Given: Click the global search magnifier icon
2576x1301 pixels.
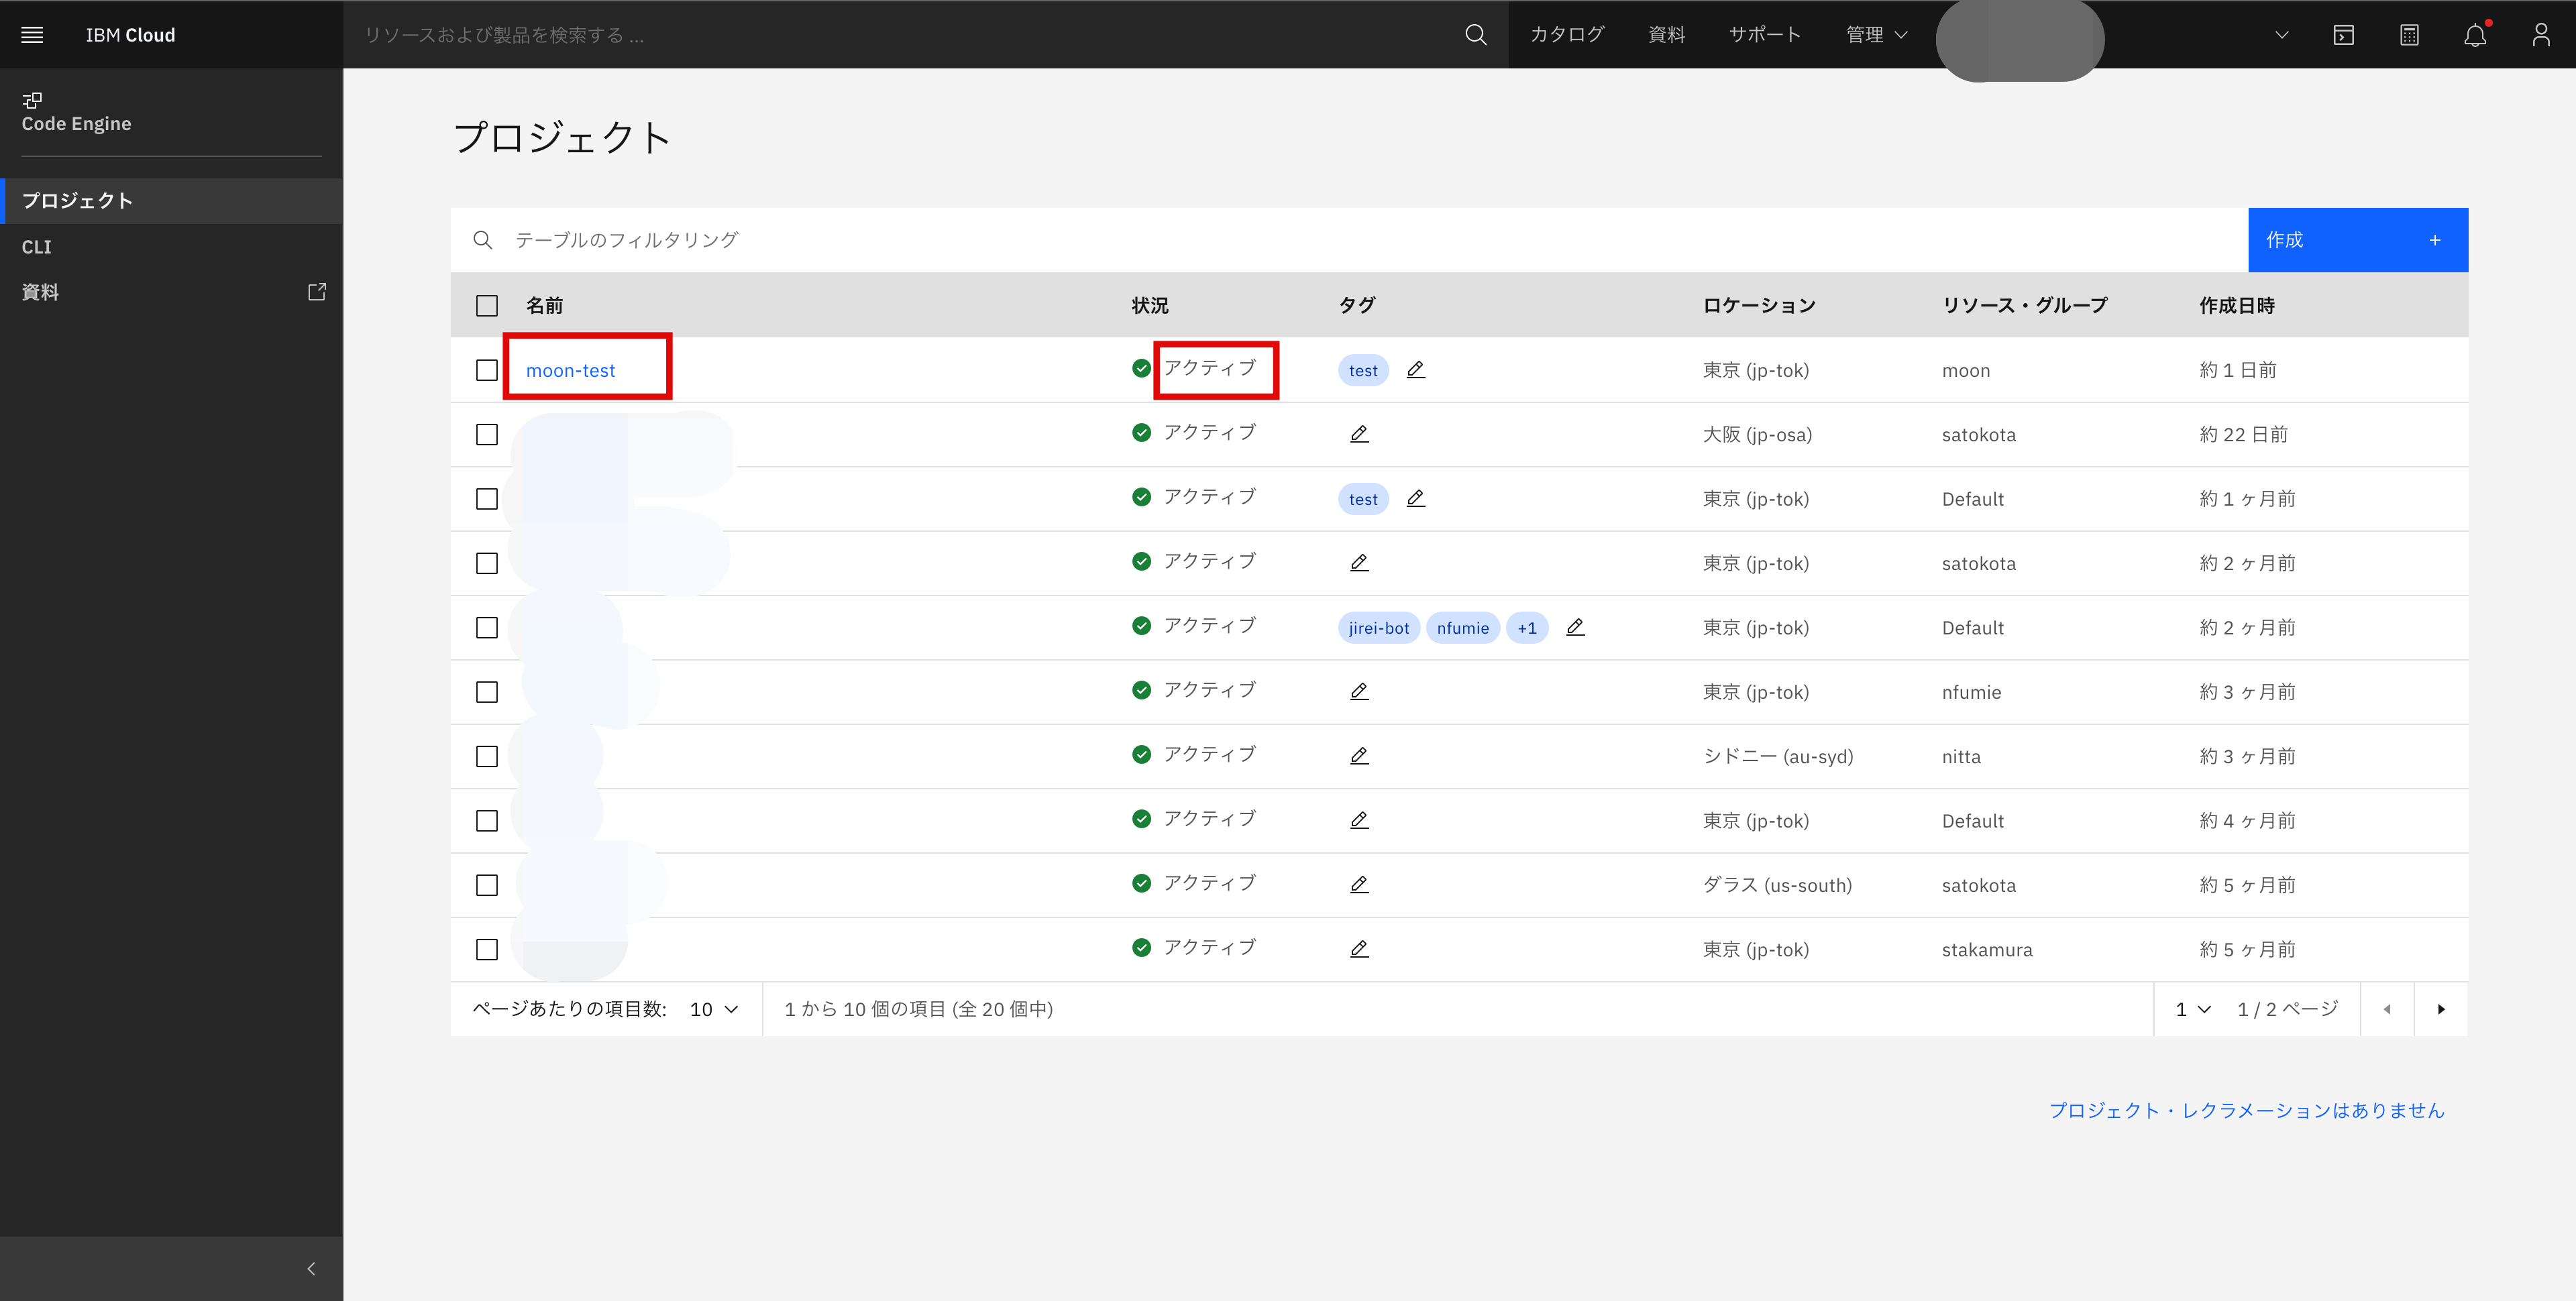Looking at the screenshot, I should pyautogui.click(x=1475, y=35).
